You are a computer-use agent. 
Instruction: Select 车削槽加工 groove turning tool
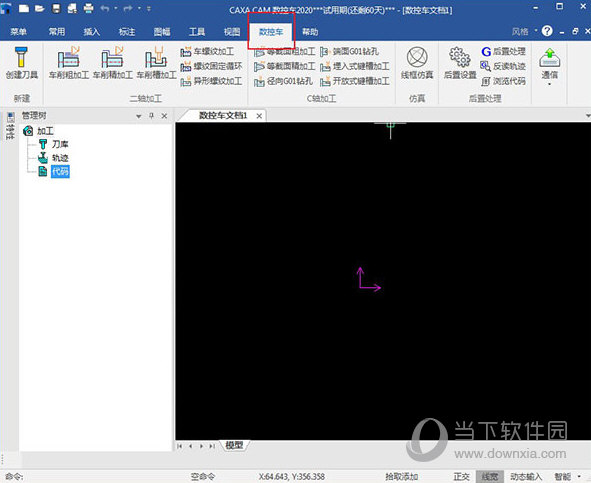[156, 63]
